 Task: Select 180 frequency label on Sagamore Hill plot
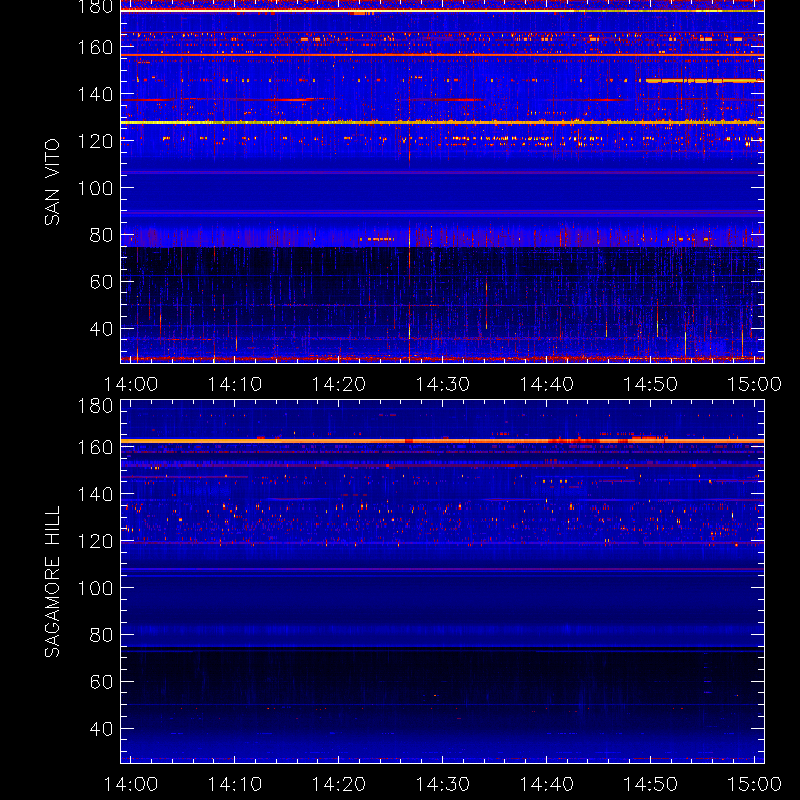[x=95, y=406]
